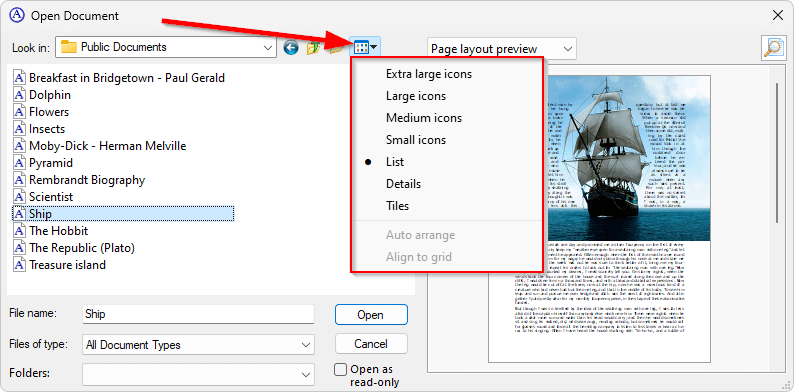The width and height of the screenshot is (794, 392).
Task: Click the Auto arrange menu entry
Action: [x=420, y=235]
